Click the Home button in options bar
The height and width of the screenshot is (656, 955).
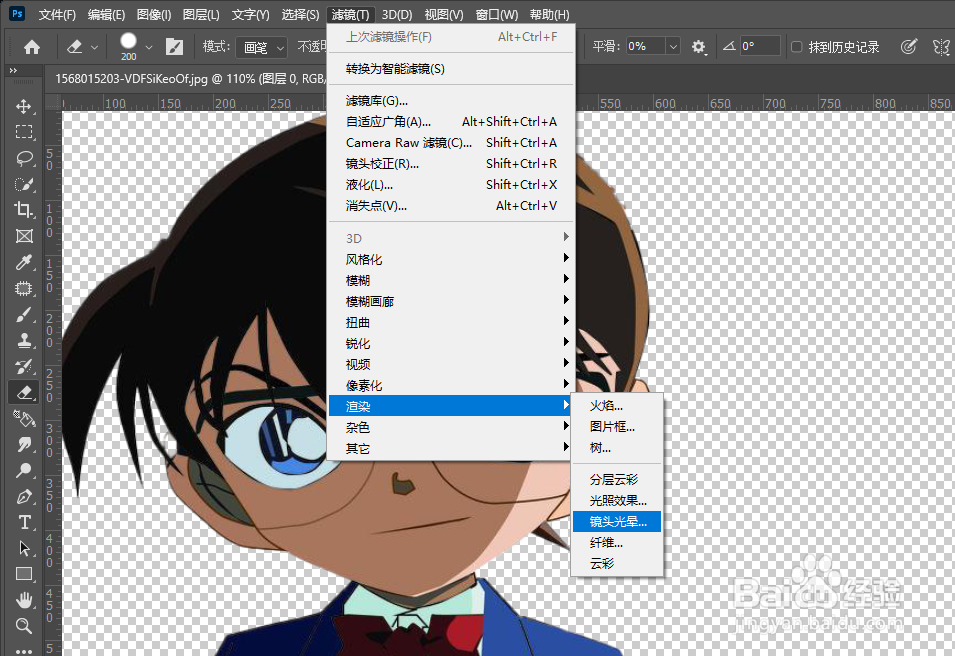pos(32,47)
